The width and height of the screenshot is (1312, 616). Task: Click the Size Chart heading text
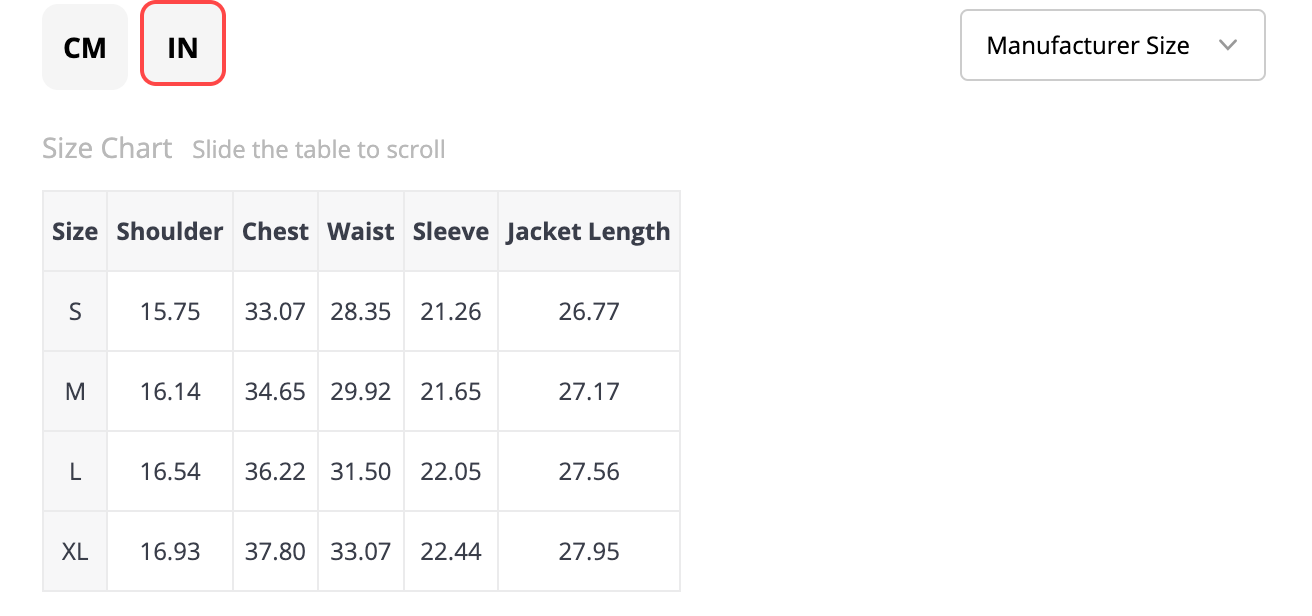coord(107,149)
